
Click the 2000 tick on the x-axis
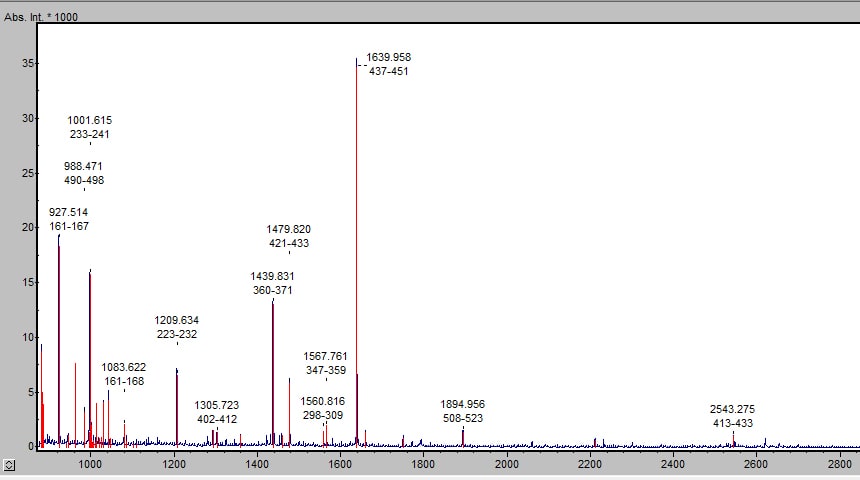click(507, 464)
